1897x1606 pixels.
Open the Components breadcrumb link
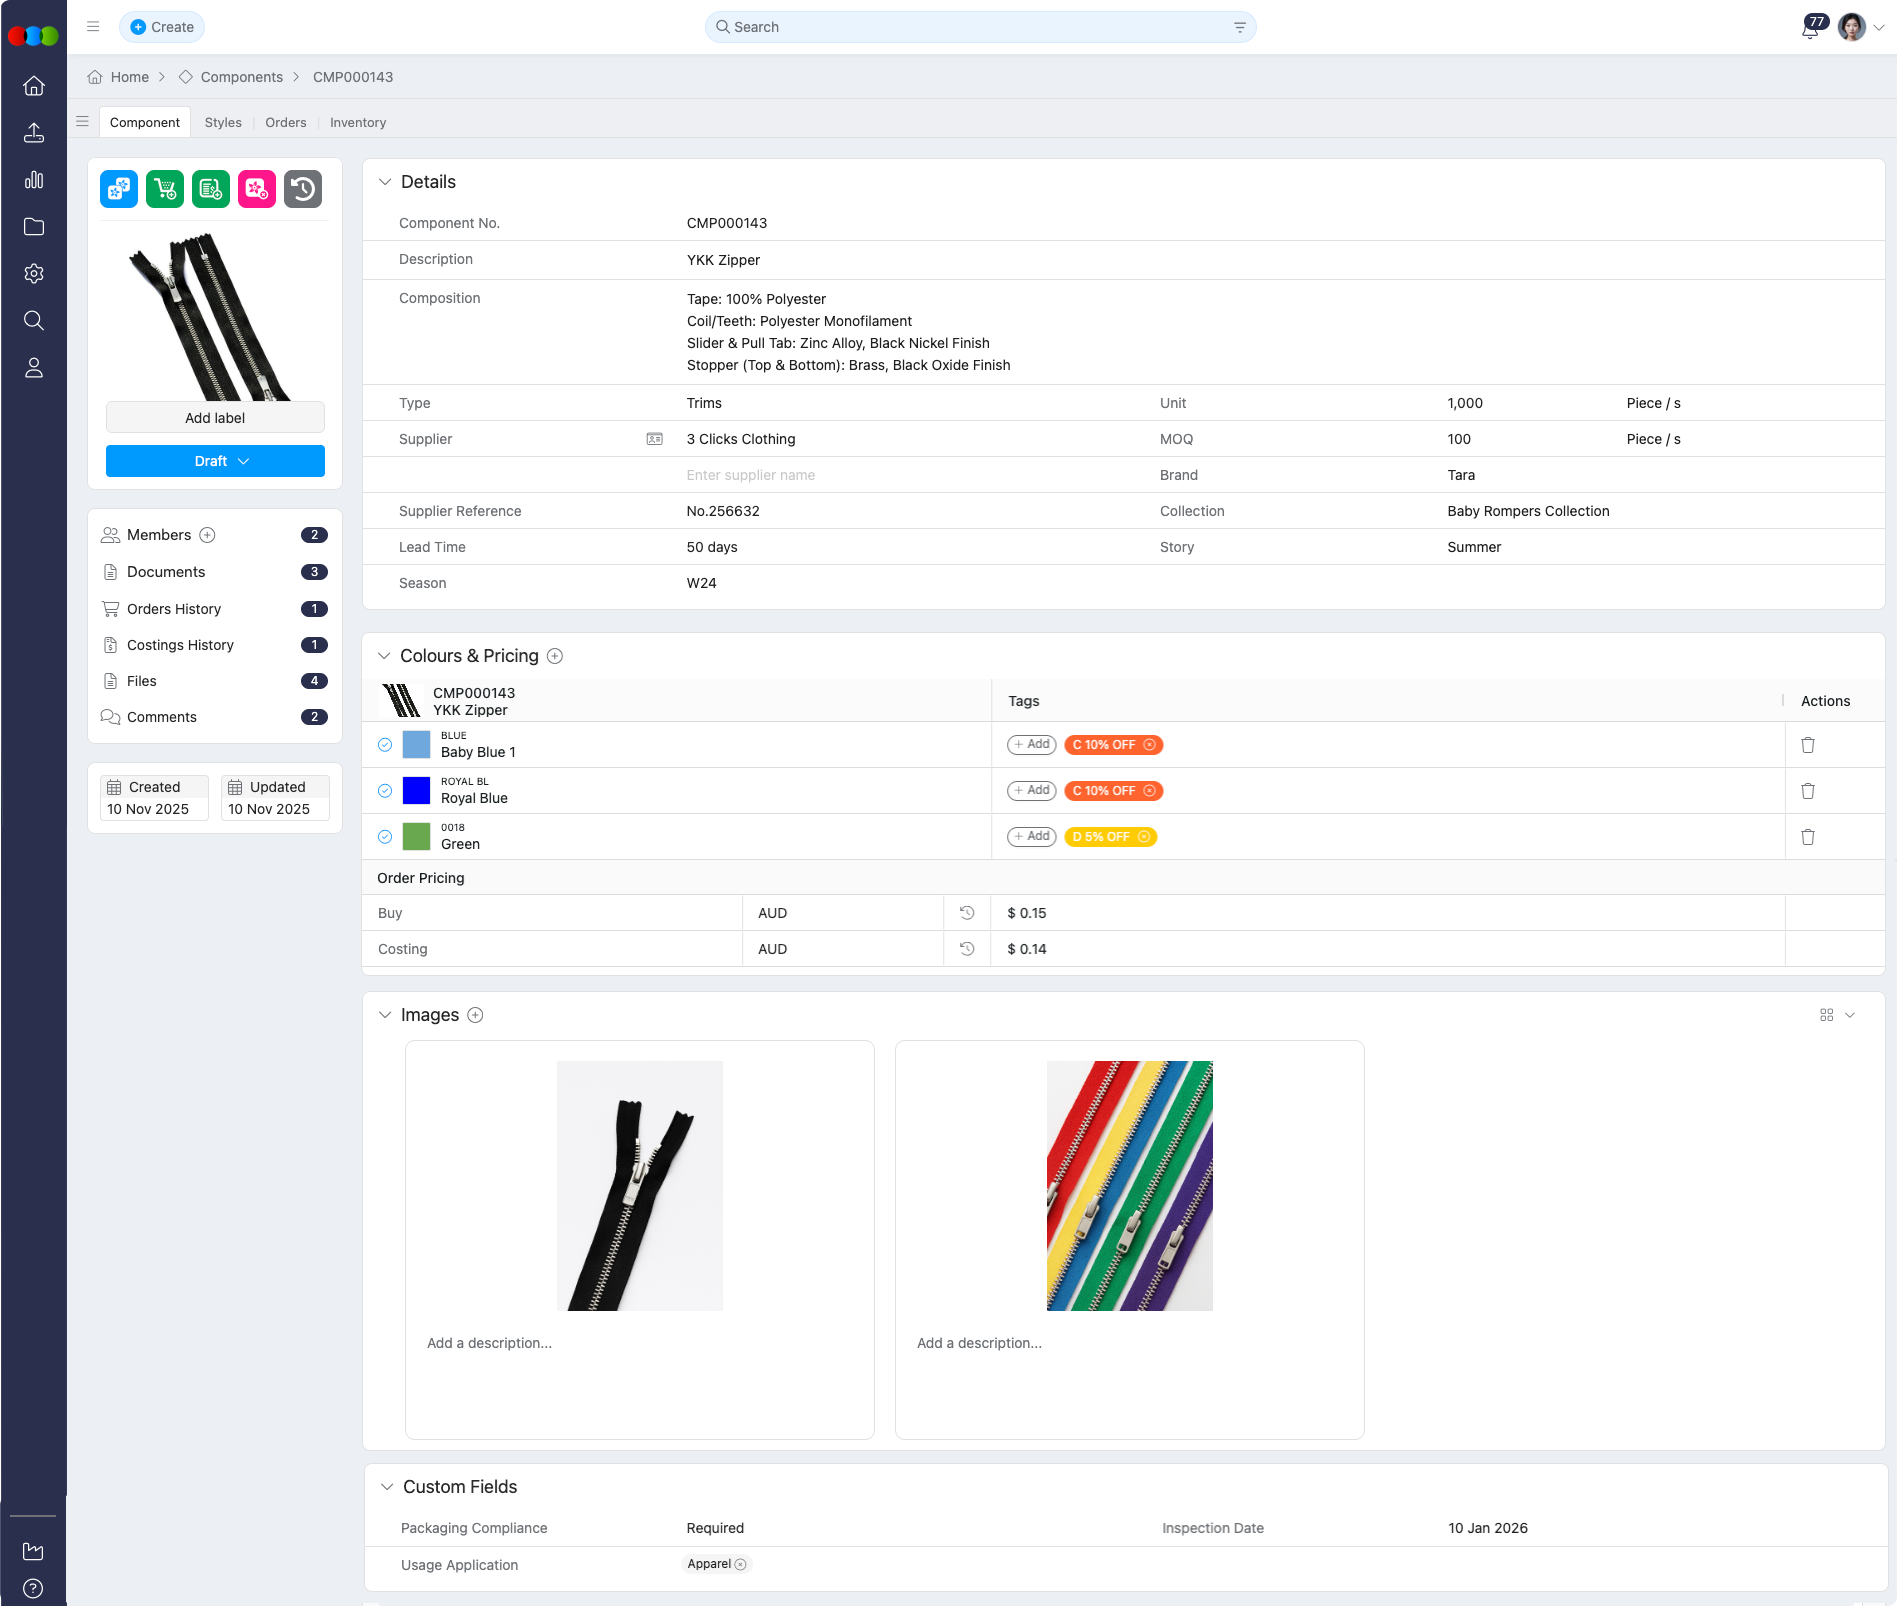click(x=241, y=77)
